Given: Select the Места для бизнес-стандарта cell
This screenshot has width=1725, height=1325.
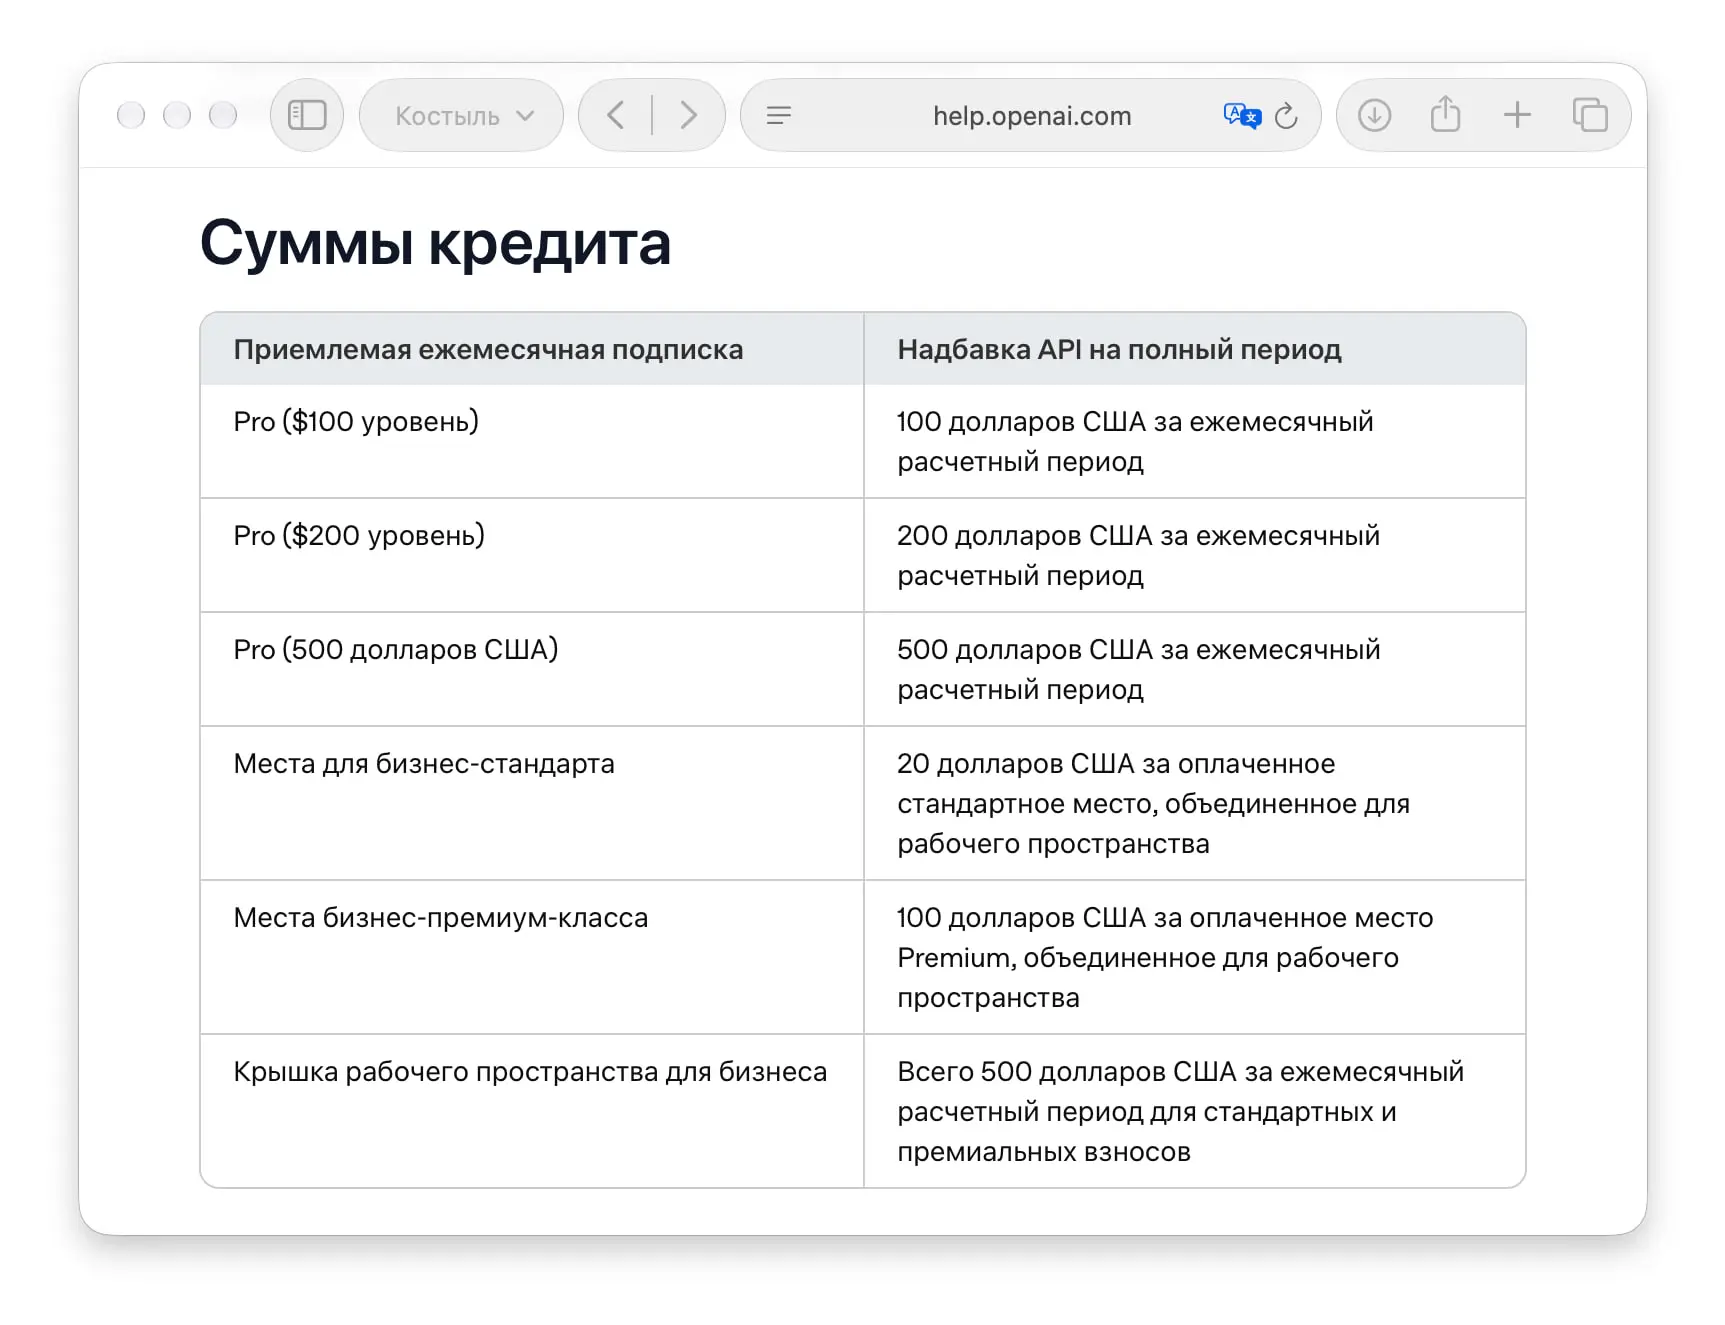Looking at the screenshot, I should coord(532,803).
